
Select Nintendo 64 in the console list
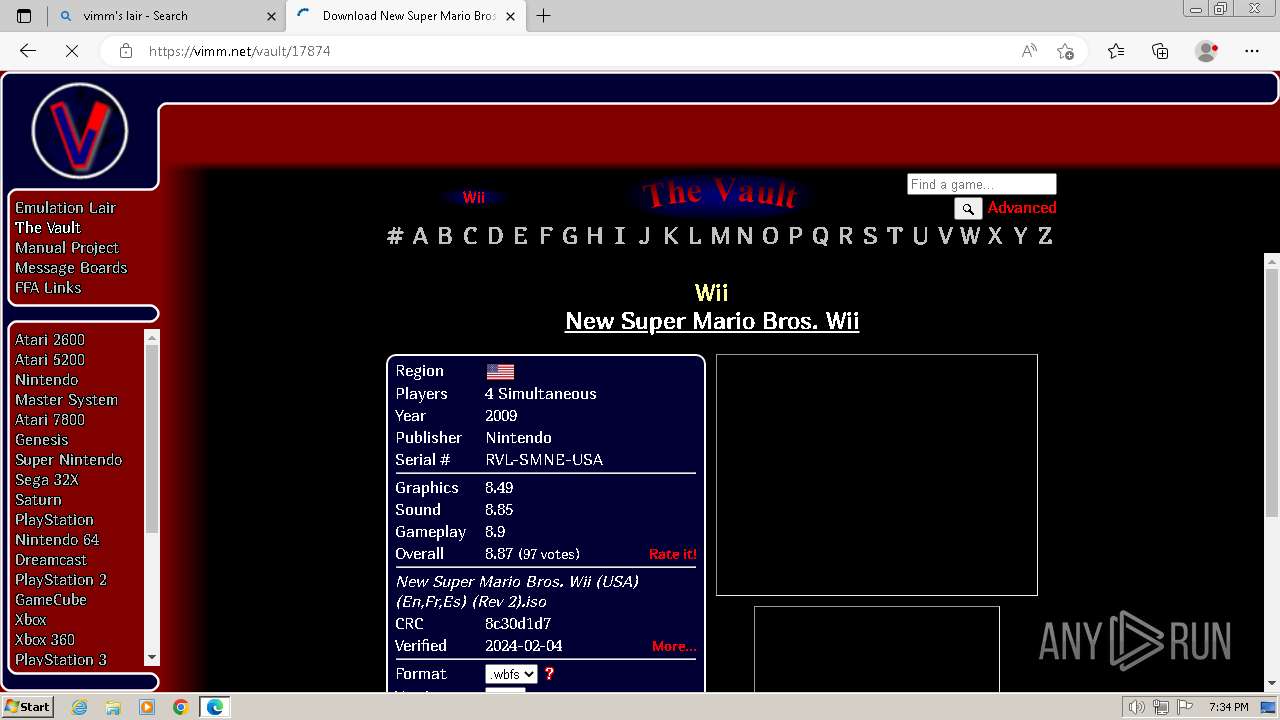point(57,540)
